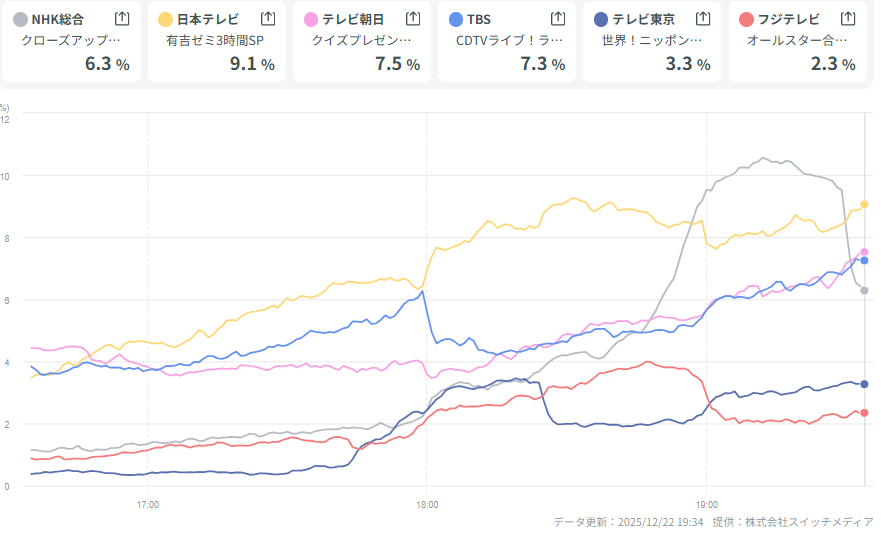Viewport: 881px width, 537px height.
Task: Select the フジテレビ channel name
Action: [x=790, y=19]
